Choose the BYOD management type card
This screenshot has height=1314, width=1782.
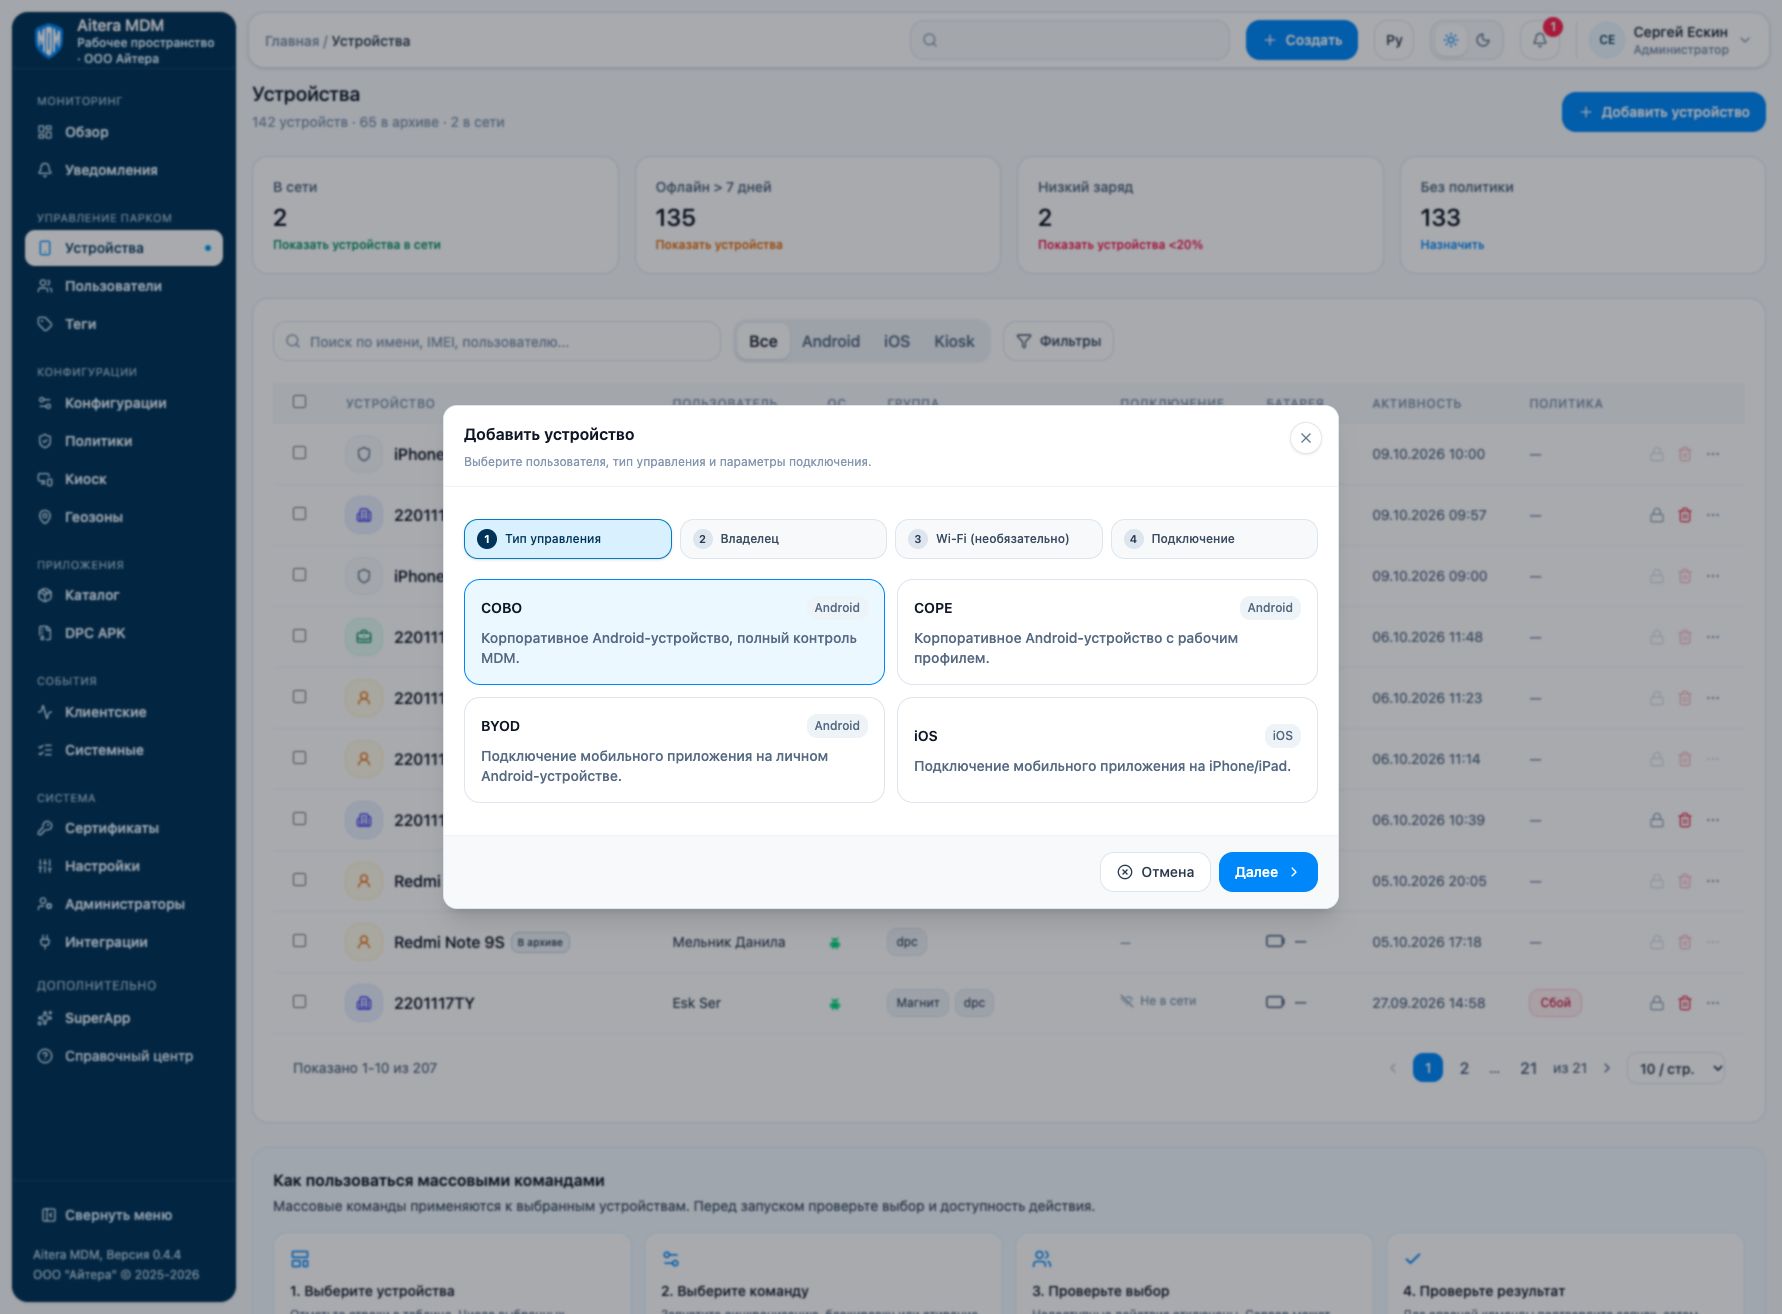tap(674, 750)
